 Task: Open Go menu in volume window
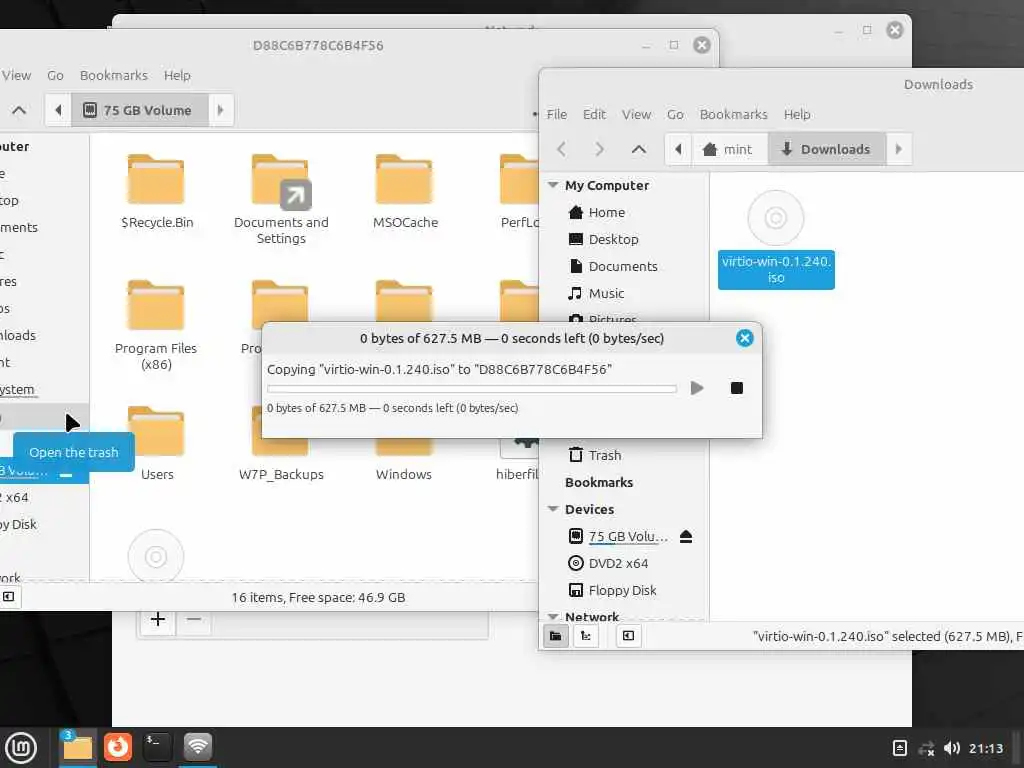(55, 75)
